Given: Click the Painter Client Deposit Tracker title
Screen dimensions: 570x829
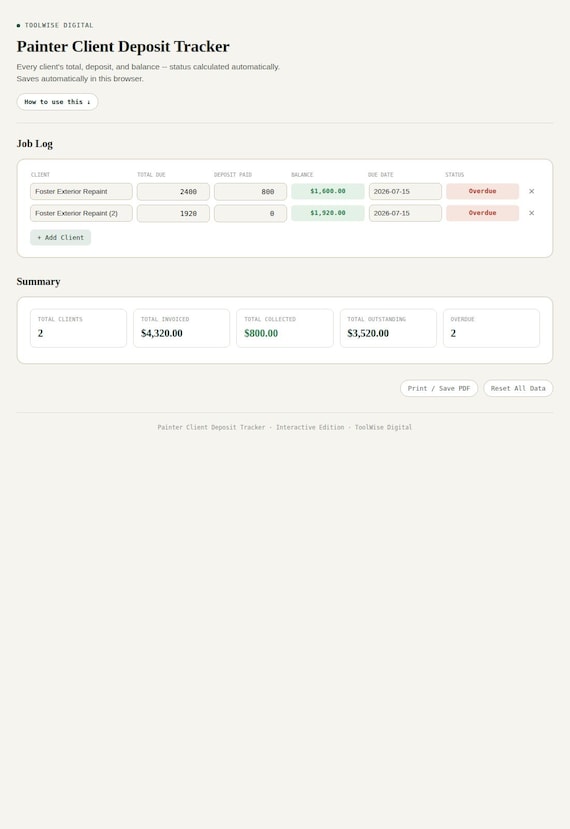Looking at the screenshot, I should click(123, 47).
